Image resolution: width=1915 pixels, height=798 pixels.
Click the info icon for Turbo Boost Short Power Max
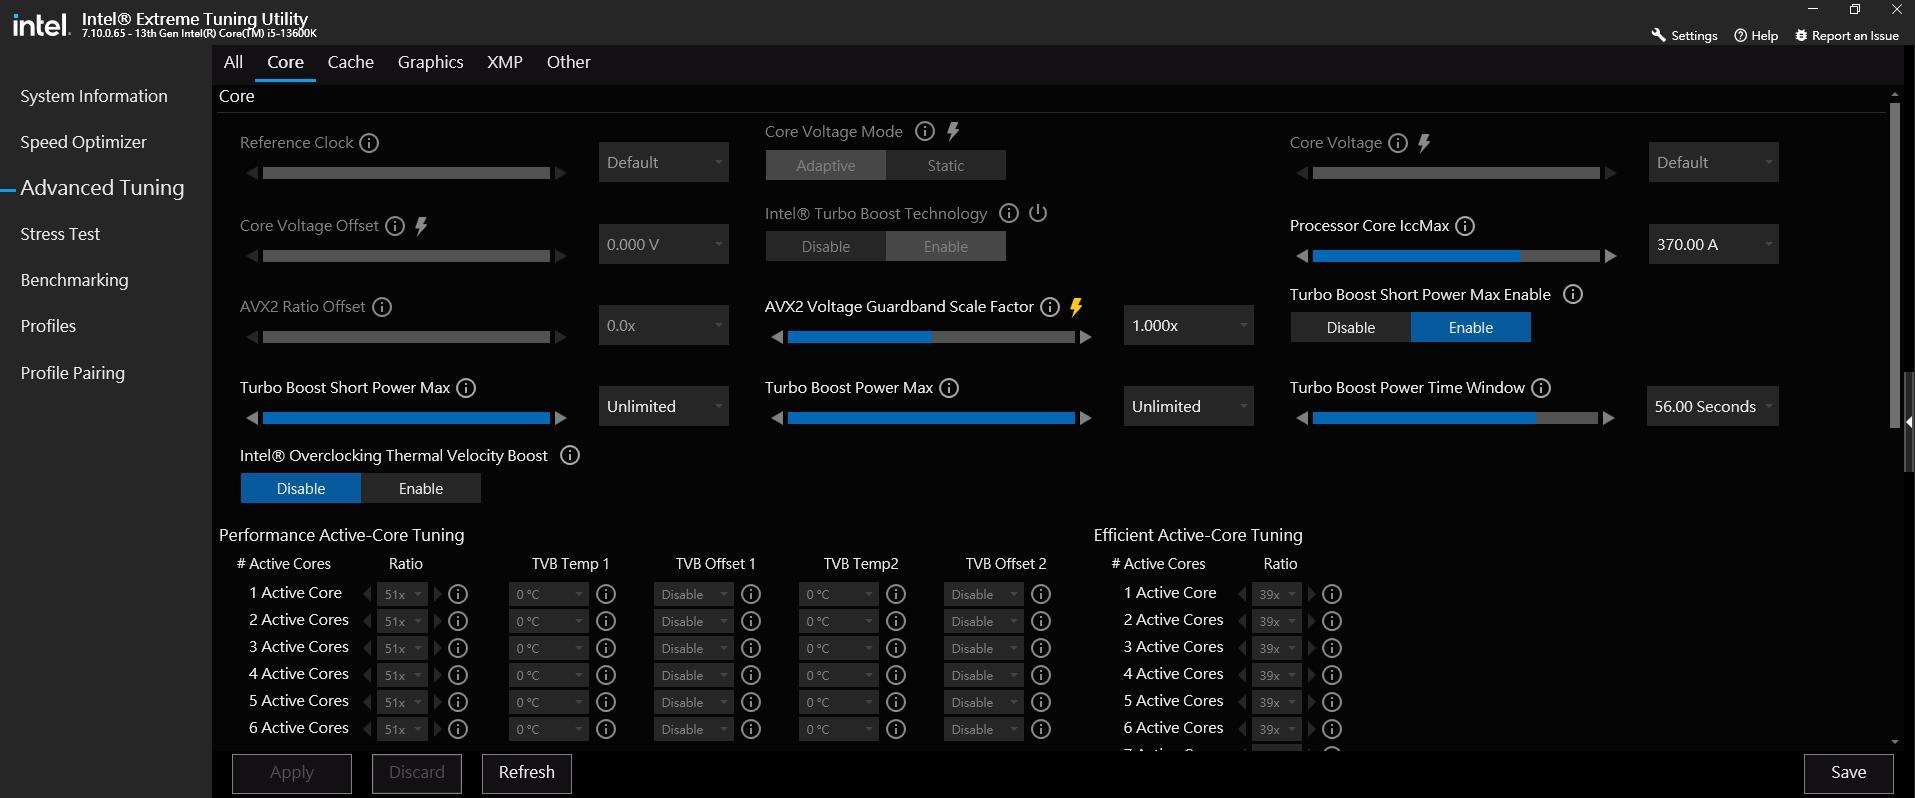click(466, 388)
